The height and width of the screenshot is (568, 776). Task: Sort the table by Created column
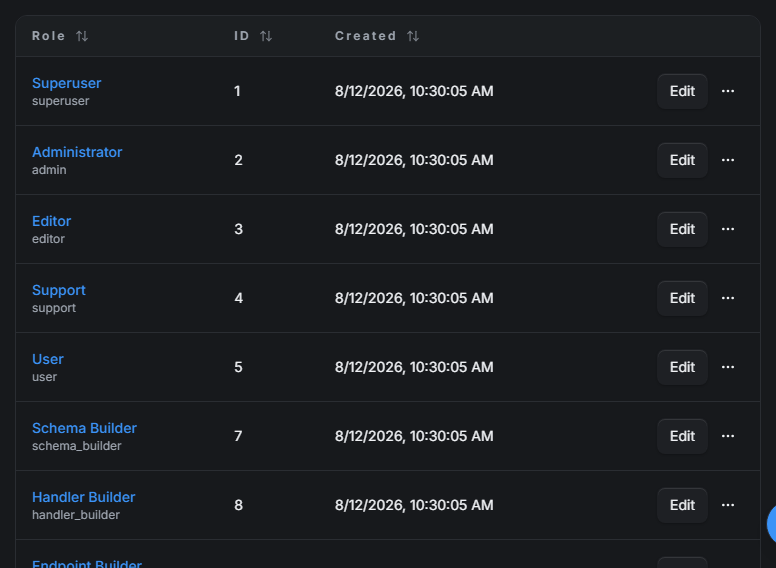(413, 36)
